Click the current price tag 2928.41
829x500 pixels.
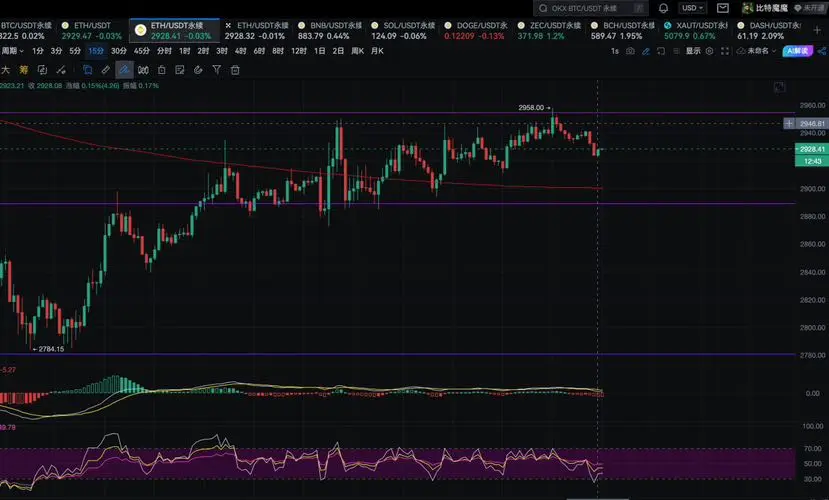pos(812,149)
